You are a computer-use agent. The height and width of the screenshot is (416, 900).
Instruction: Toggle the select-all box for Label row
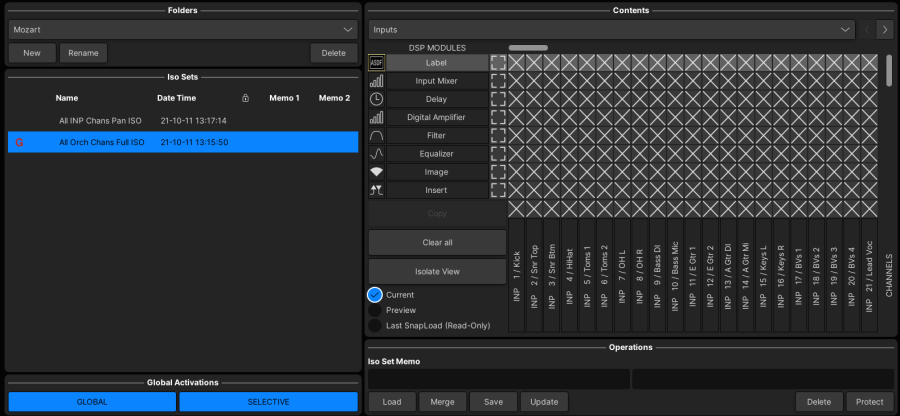498,63
